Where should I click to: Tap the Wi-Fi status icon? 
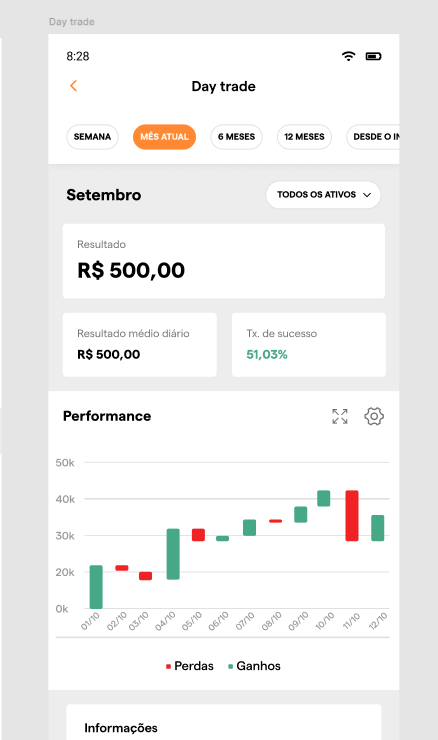coord(348,56)
